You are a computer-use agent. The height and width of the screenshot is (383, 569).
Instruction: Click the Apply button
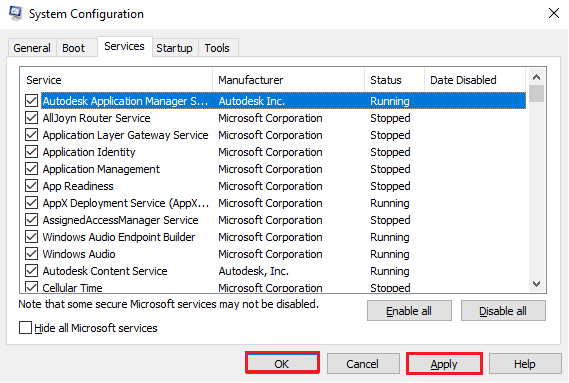coord(444,363)
